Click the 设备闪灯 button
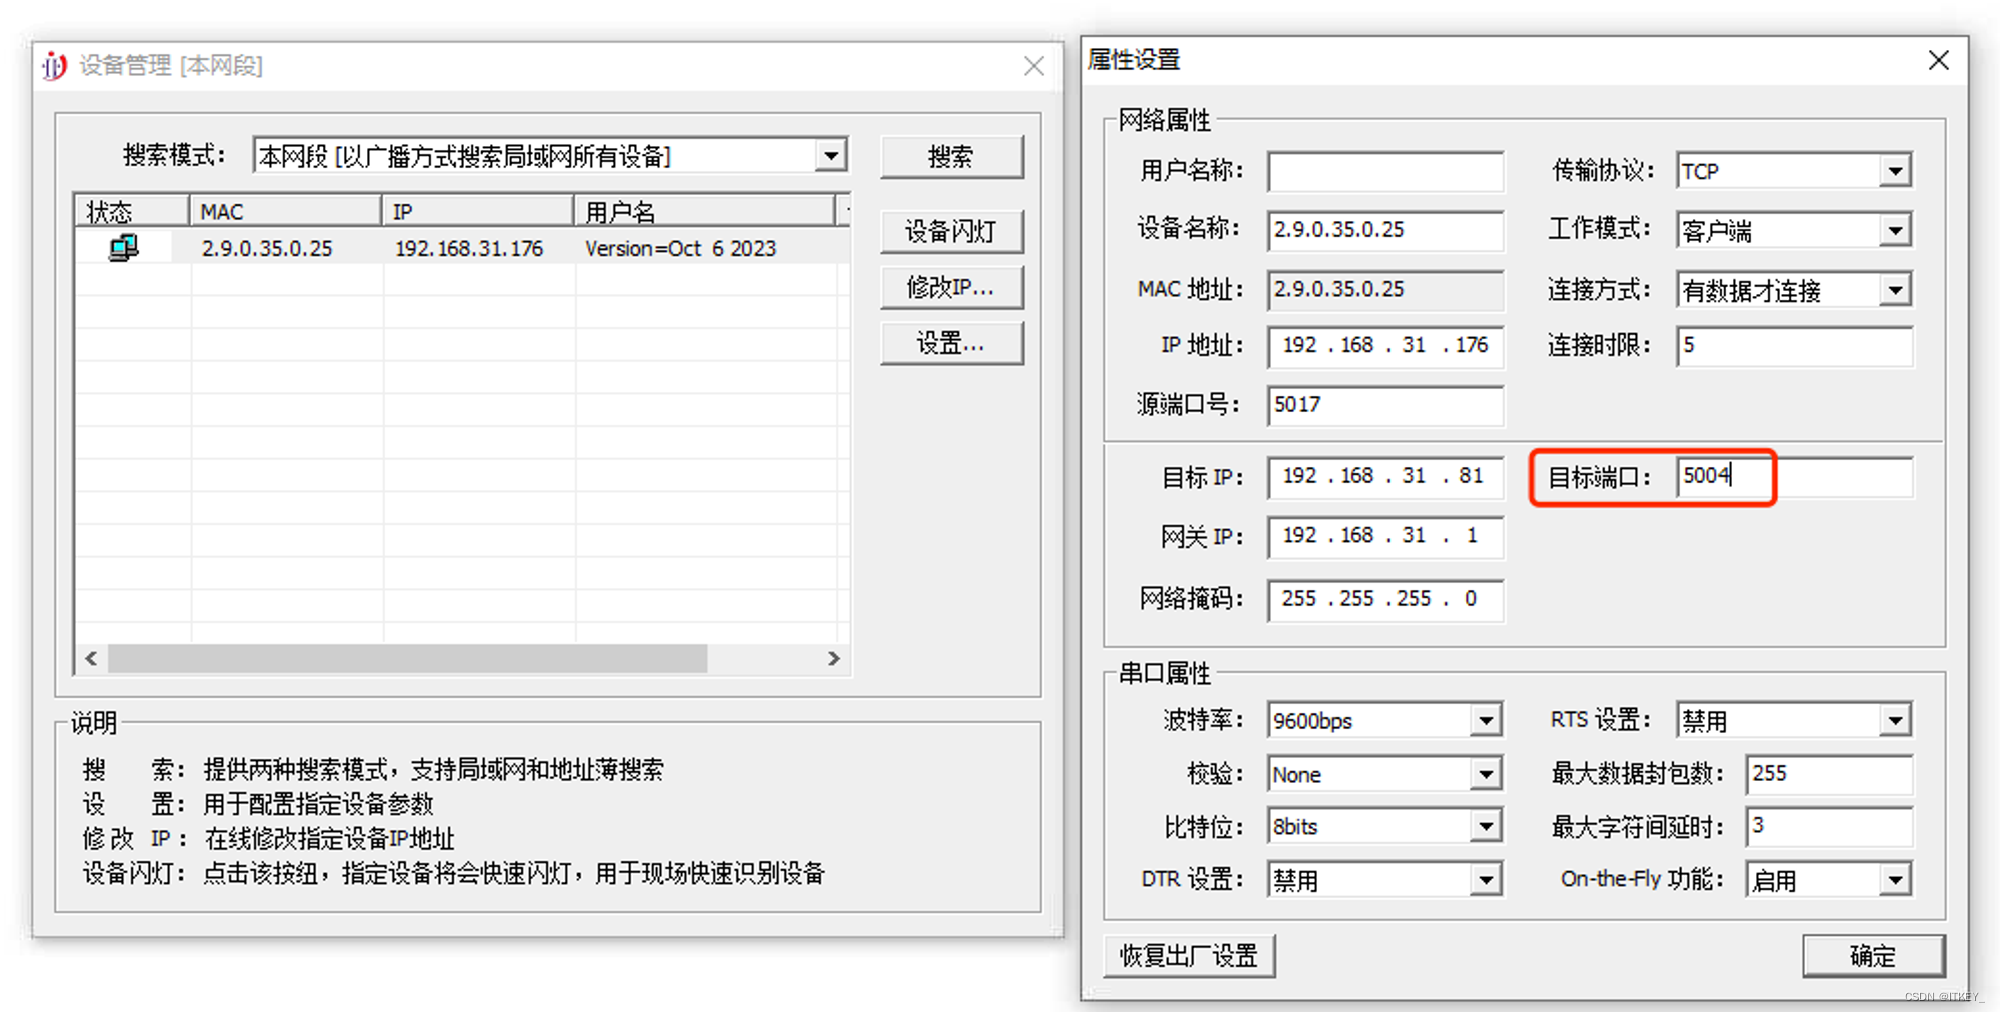The height and width of the screenshot is (1012, 2000). click(951, 231)
